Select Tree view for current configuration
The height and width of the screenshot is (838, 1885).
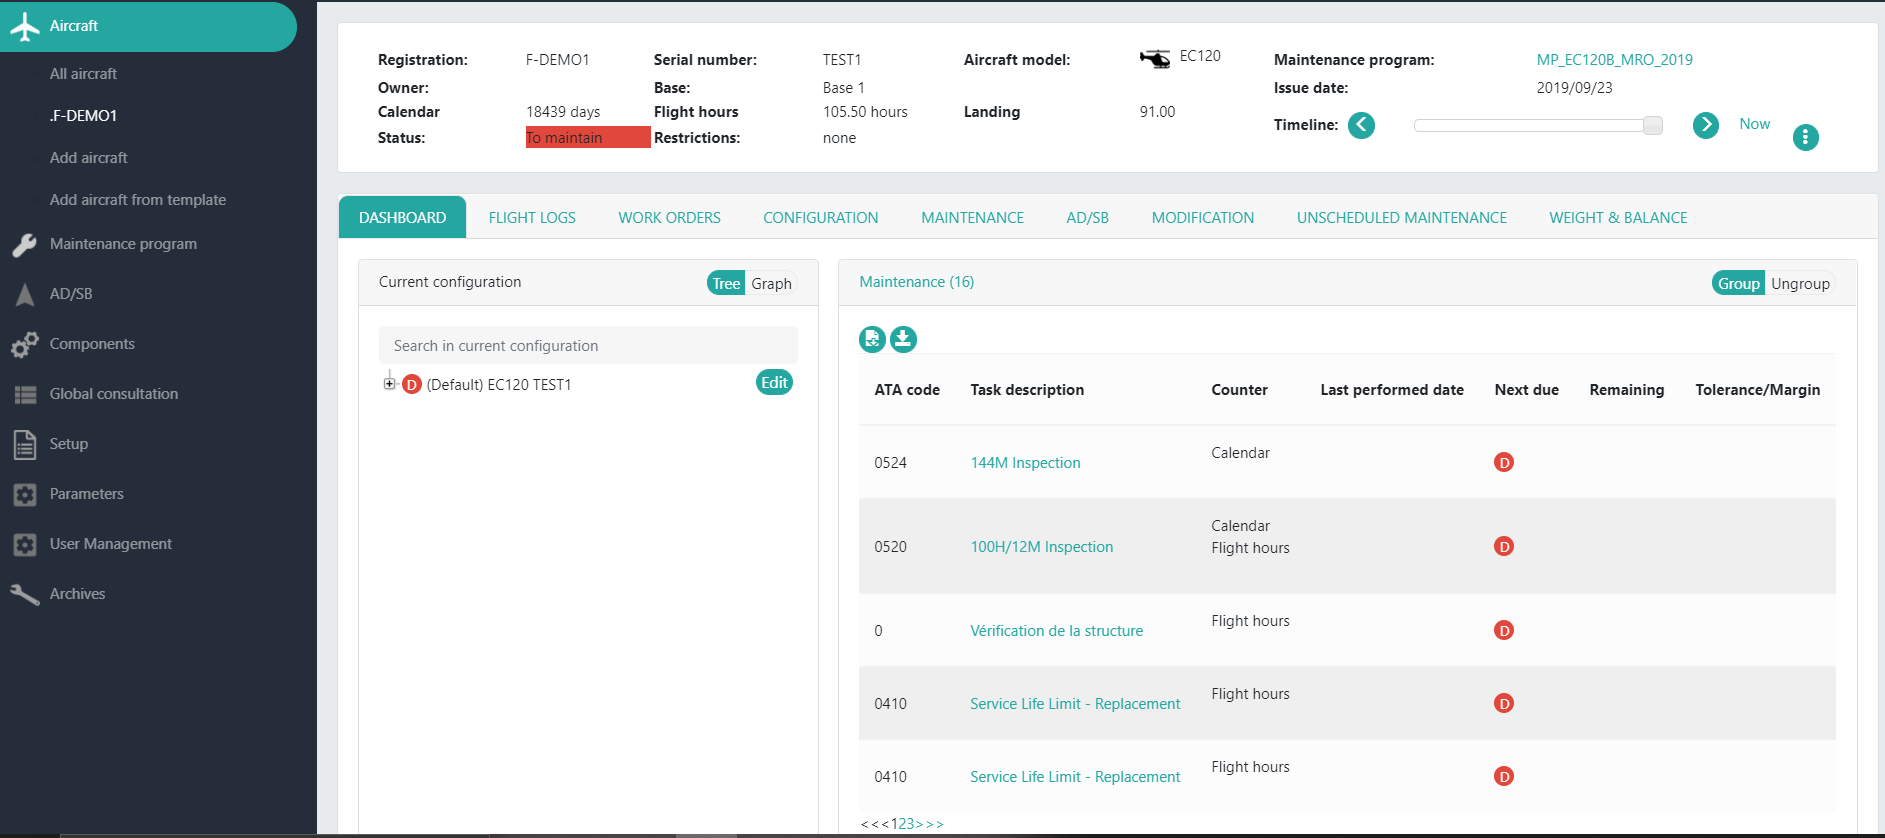tap(726, 284)
